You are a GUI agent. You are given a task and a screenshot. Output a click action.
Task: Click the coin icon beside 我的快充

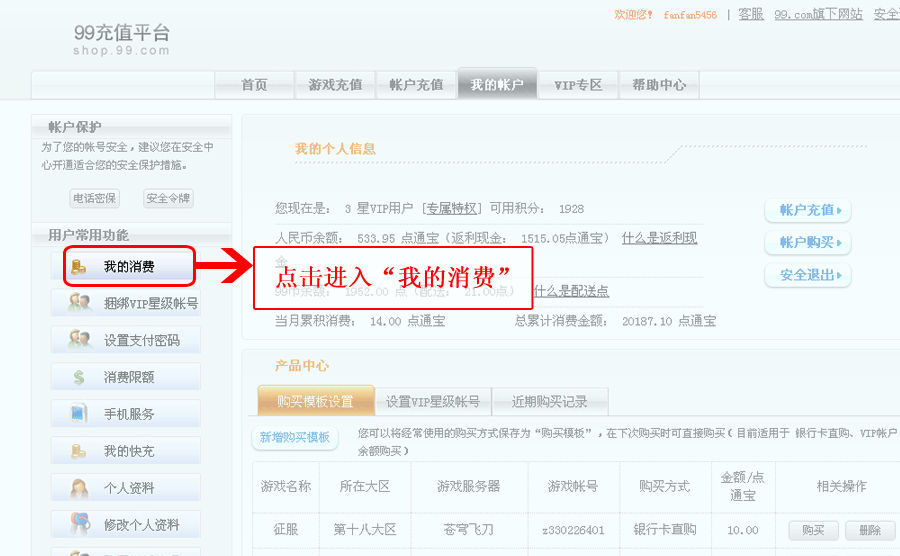pos(79,451)
